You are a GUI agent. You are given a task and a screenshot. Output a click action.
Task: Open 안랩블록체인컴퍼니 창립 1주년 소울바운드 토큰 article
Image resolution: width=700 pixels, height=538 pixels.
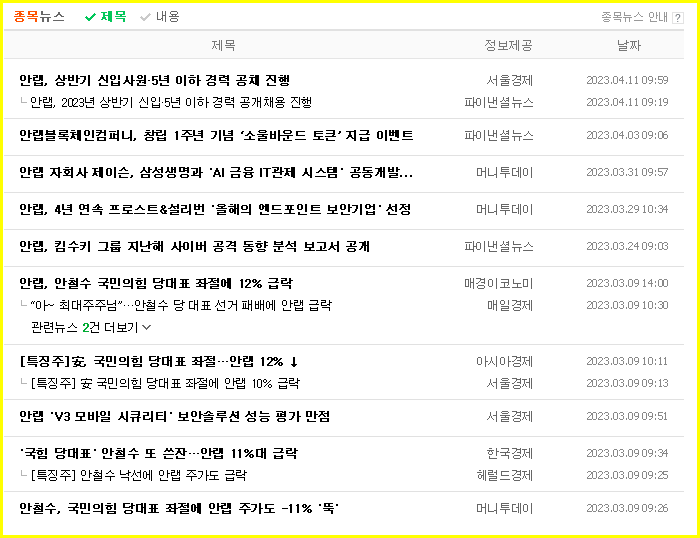[216, 135]
